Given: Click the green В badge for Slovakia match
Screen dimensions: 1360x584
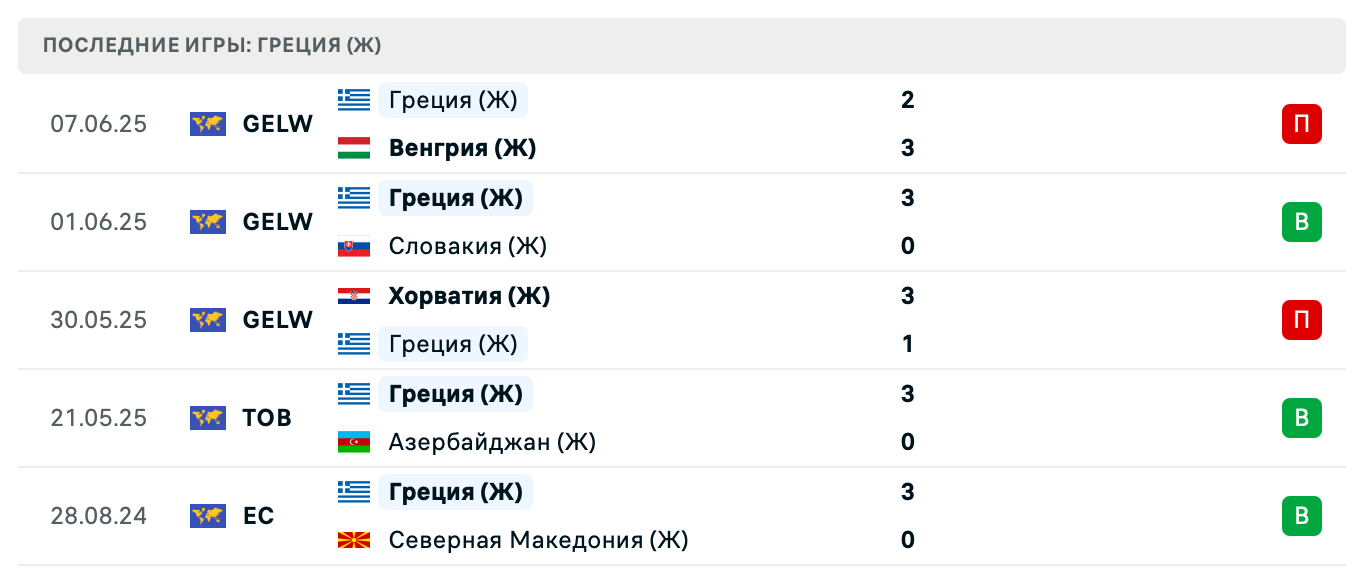Looking at the screenshot, I should coord(1301,222).
